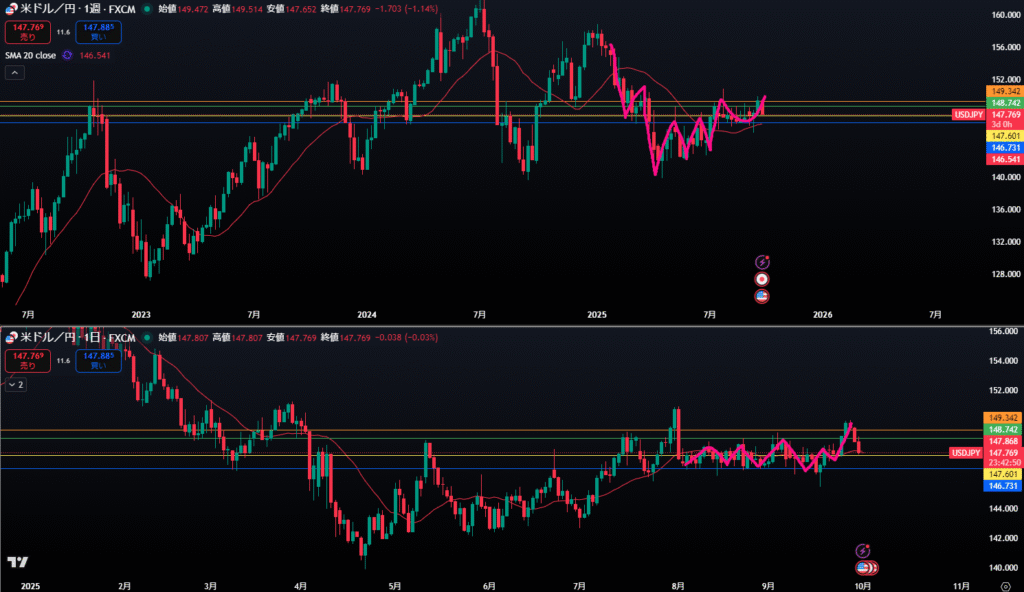This screenshot has width=1024, height=592.
Task: Open the time axis settings gear icon
Action: point(1005,586)
